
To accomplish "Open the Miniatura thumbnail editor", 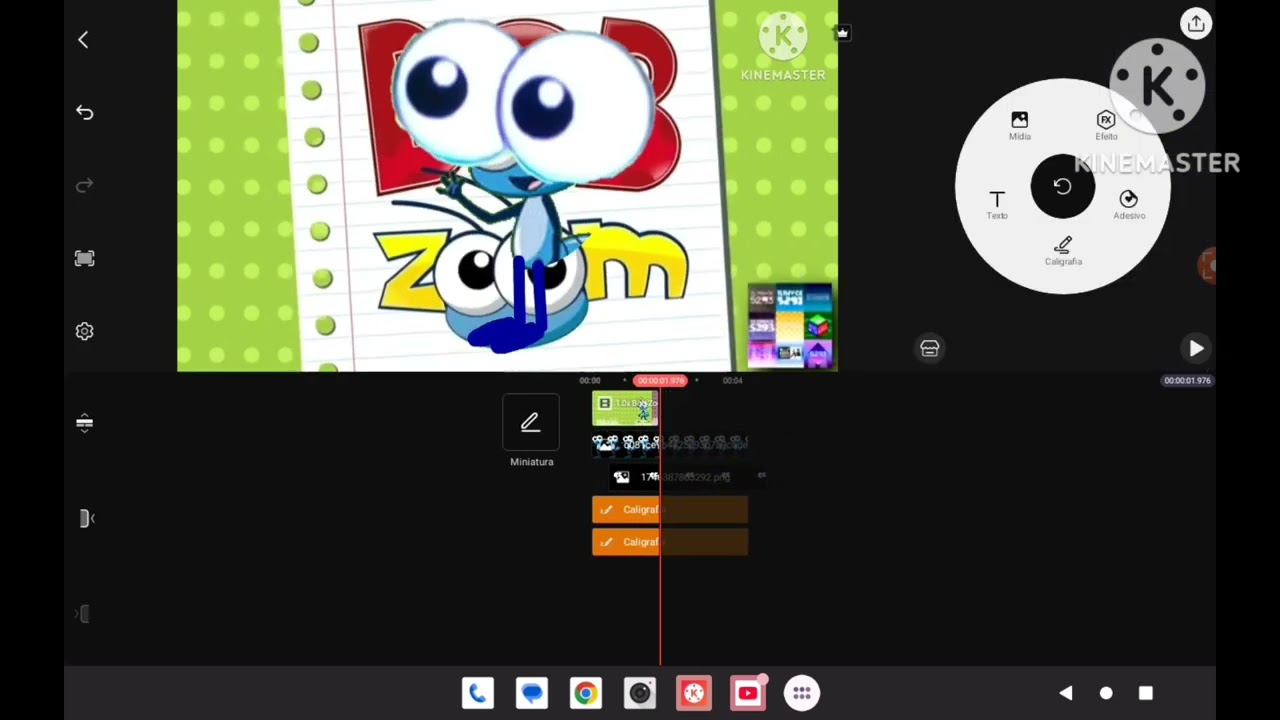I will [x=531, y=432].
